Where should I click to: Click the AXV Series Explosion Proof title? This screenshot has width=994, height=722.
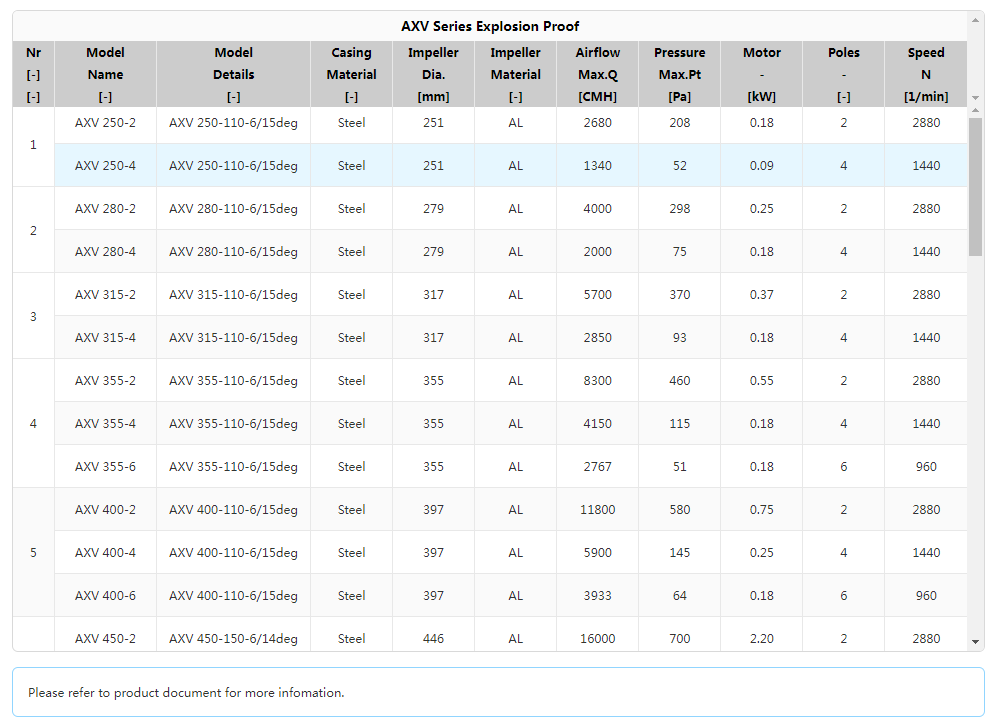tap(490, 26)
